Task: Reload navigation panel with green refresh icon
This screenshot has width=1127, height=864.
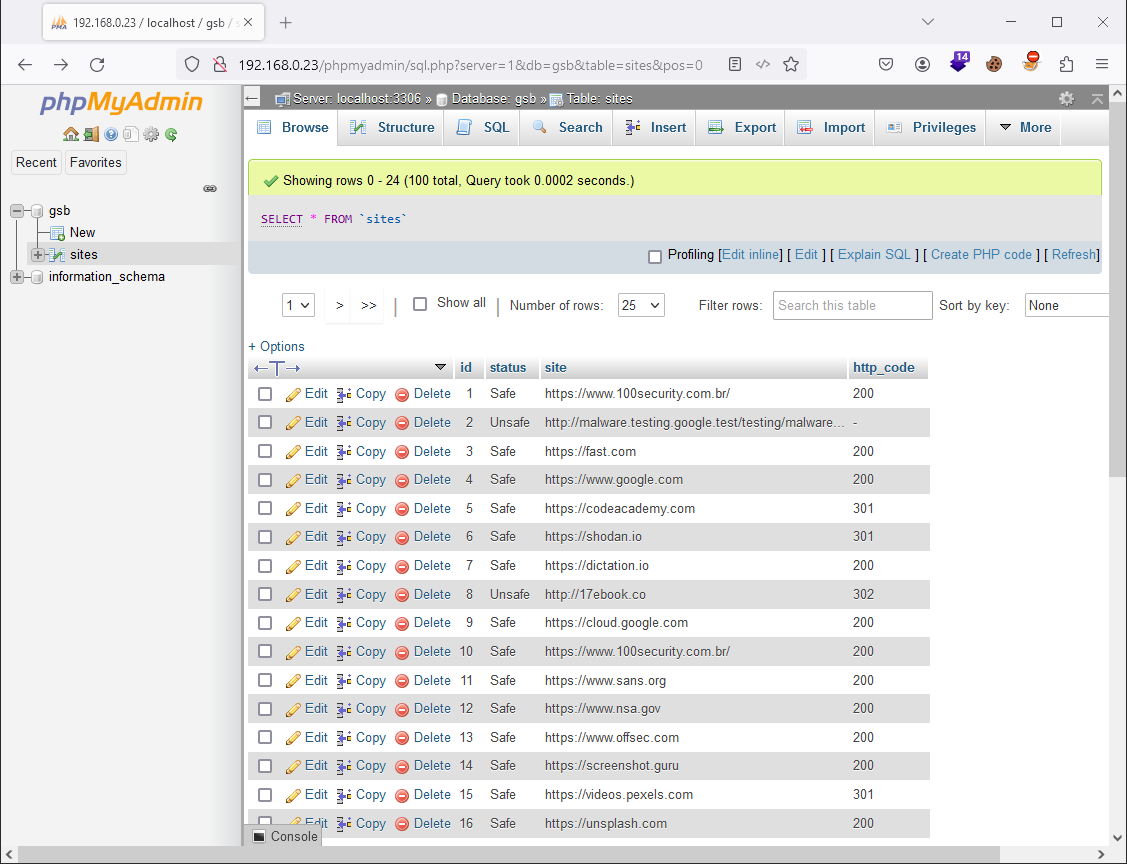Action: point(171,134)
